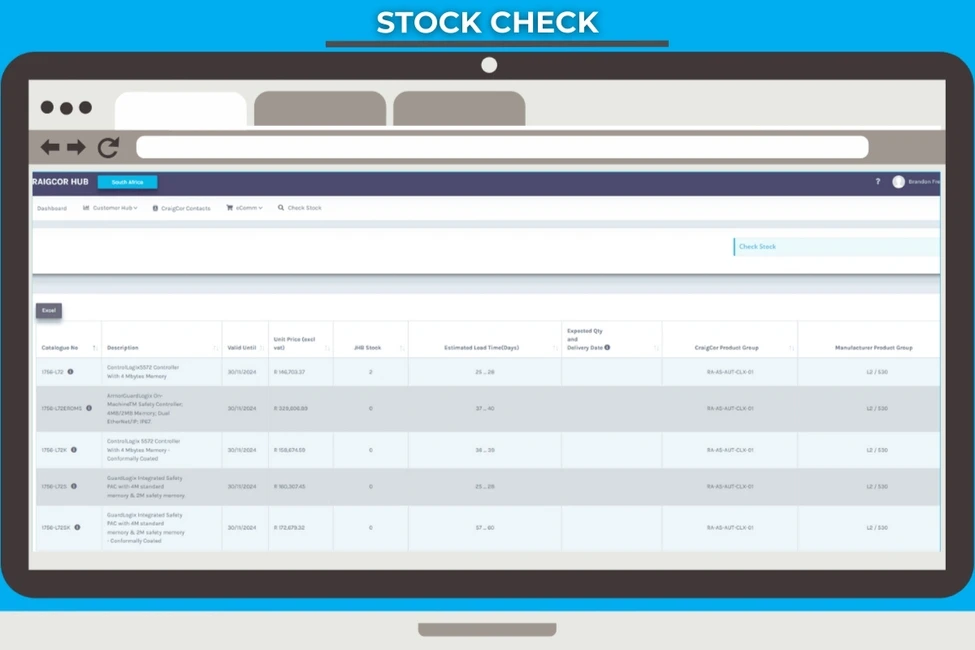Reload the page with the refresh icon
The height and width of the screenshot is (650, 975).
[x=108, y=147]
